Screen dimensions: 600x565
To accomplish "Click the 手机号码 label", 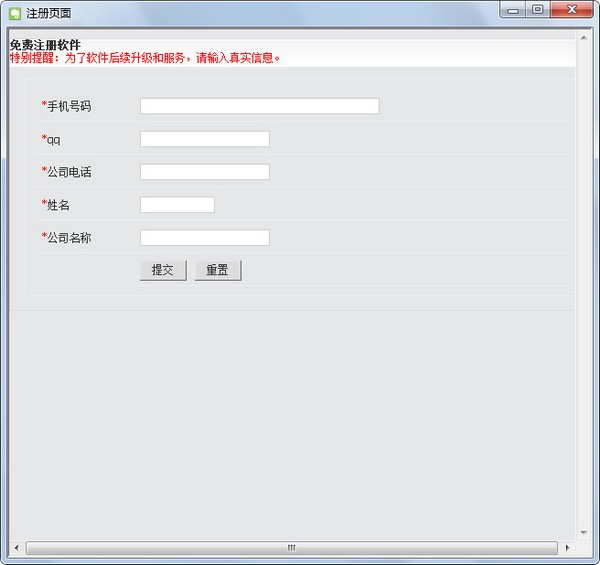I will 69,106.
